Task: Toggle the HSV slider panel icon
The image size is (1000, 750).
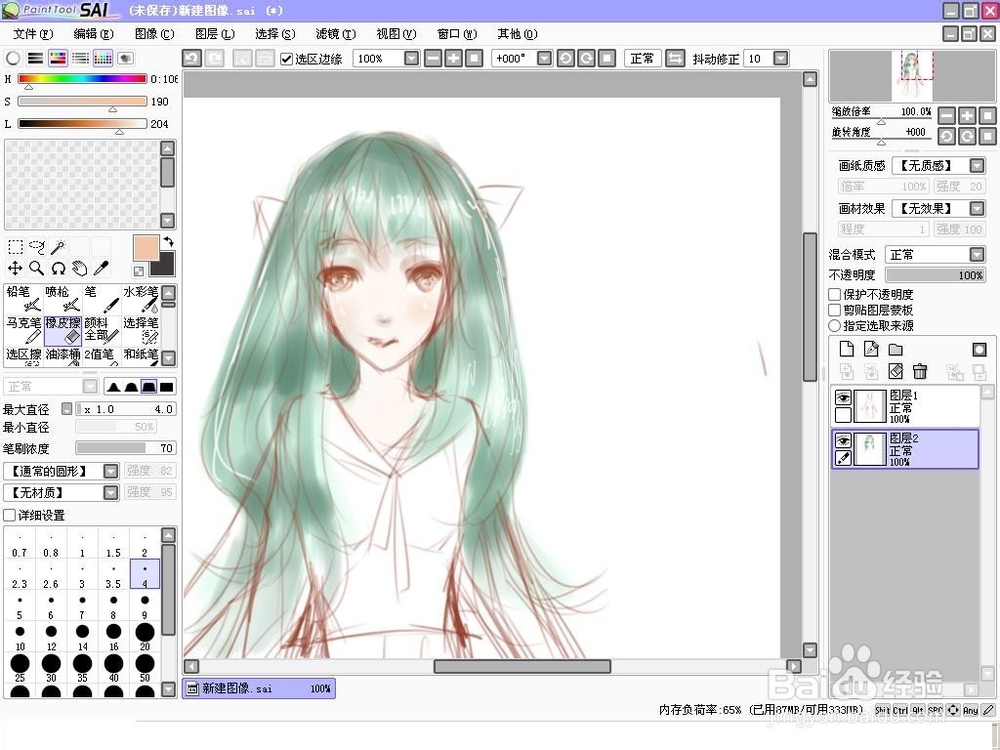Action: tap(58, 59)
